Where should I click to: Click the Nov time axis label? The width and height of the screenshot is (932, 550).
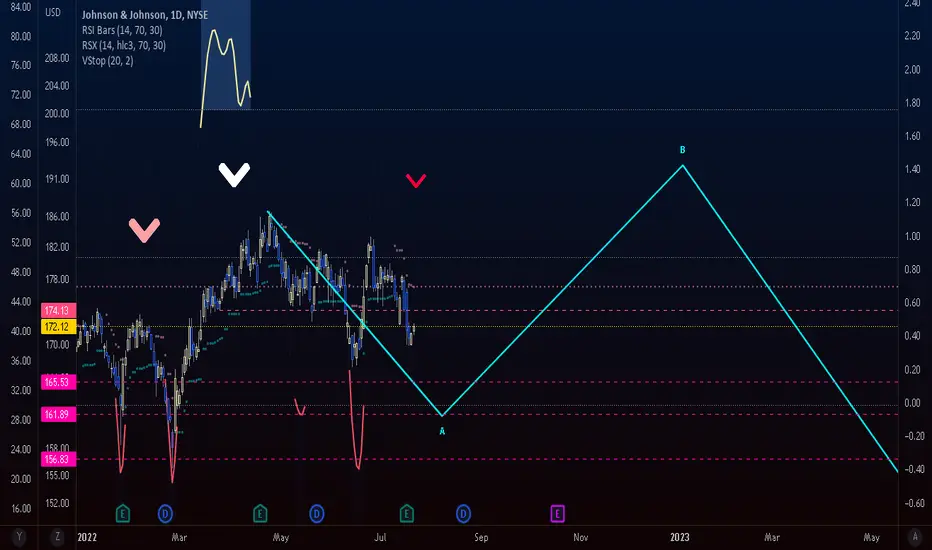(581, 537)
